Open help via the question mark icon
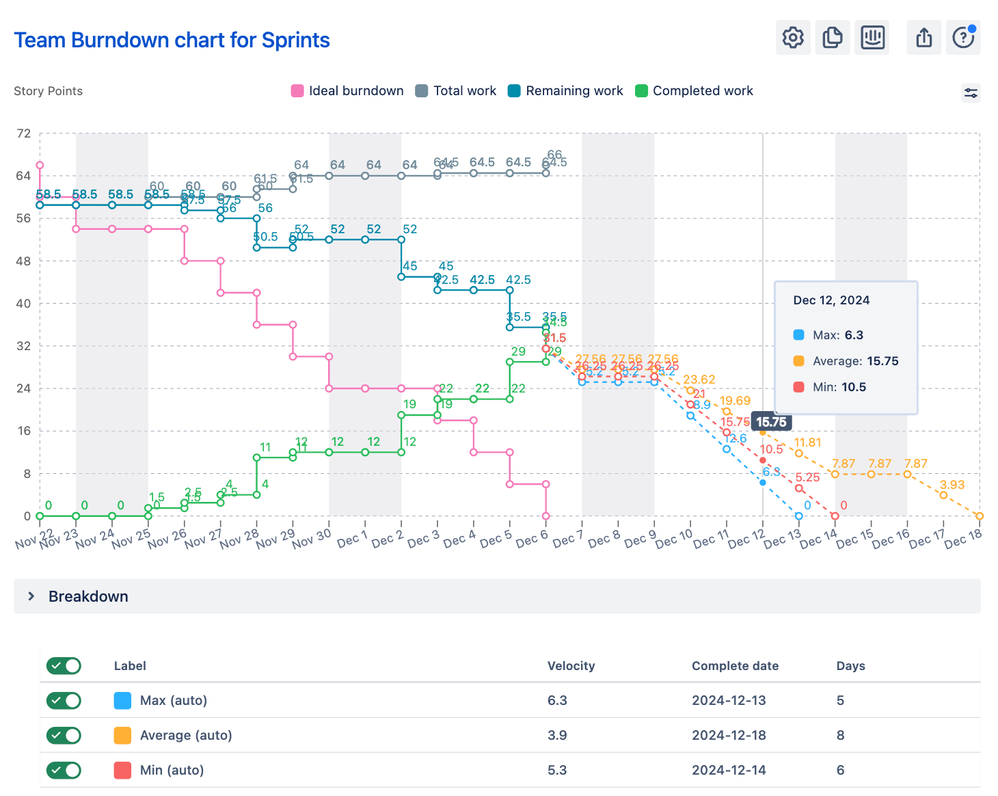Viewport: 998px width, 796px height. pyautogui.click(x=961, y=37)
